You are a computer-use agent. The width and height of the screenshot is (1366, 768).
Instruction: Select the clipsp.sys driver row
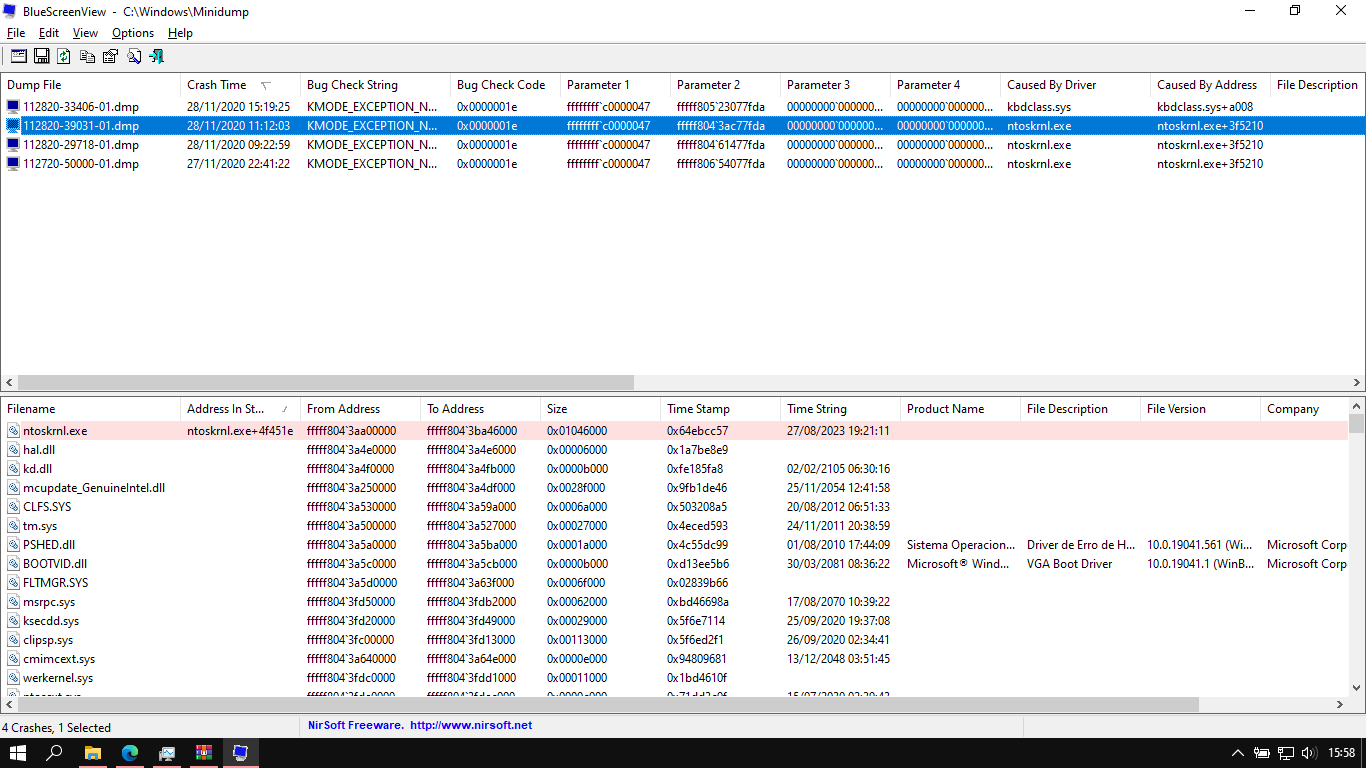point(674,640)
